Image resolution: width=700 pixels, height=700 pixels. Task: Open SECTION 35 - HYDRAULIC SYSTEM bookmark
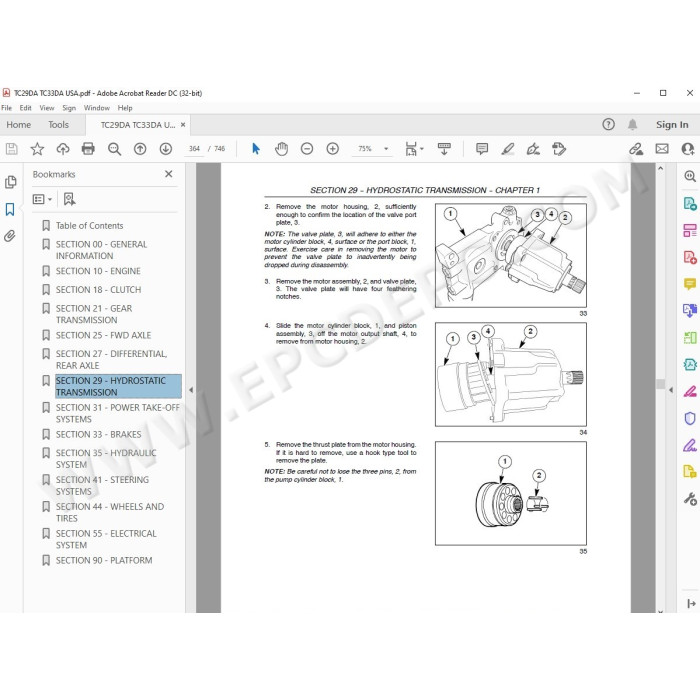coord(106,459)
